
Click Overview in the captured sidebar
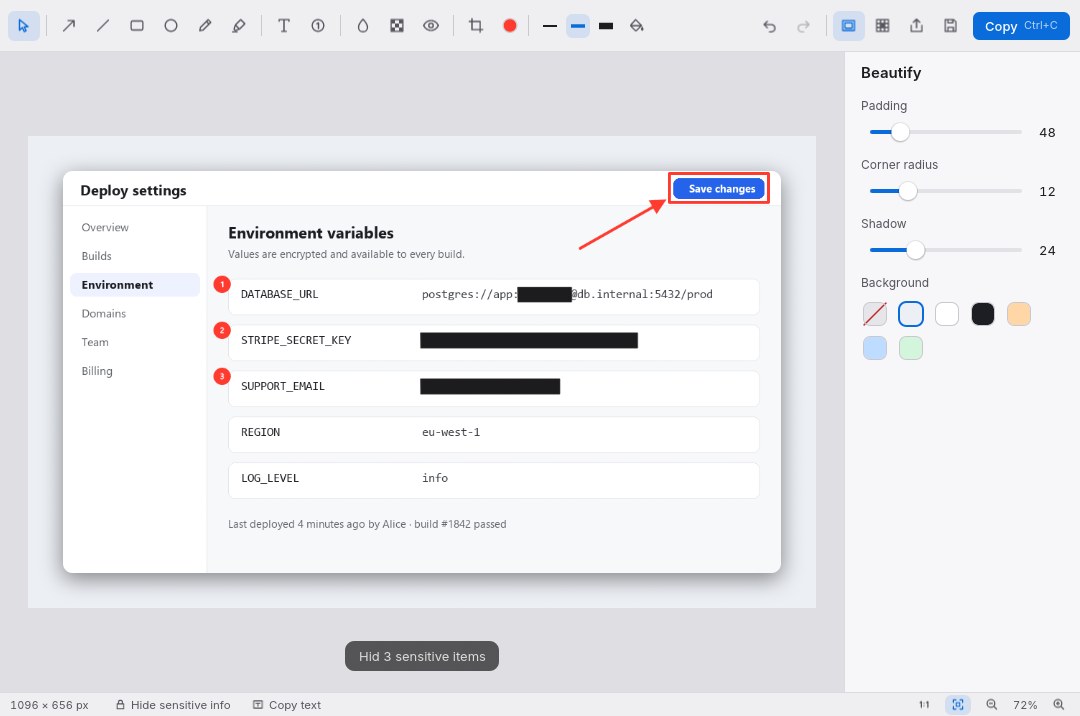click(x=105, y=227)
